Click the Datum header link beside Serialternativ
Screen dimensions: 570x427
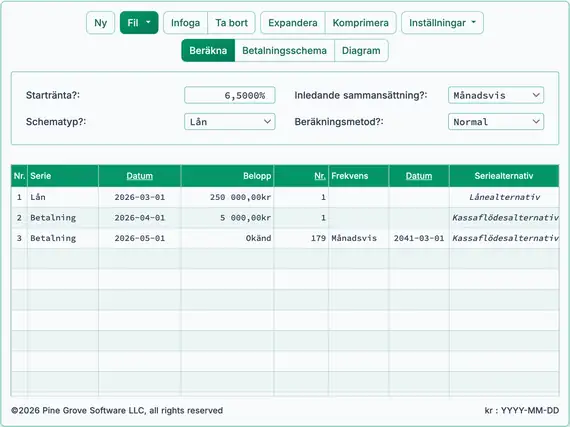click(419, 176)
